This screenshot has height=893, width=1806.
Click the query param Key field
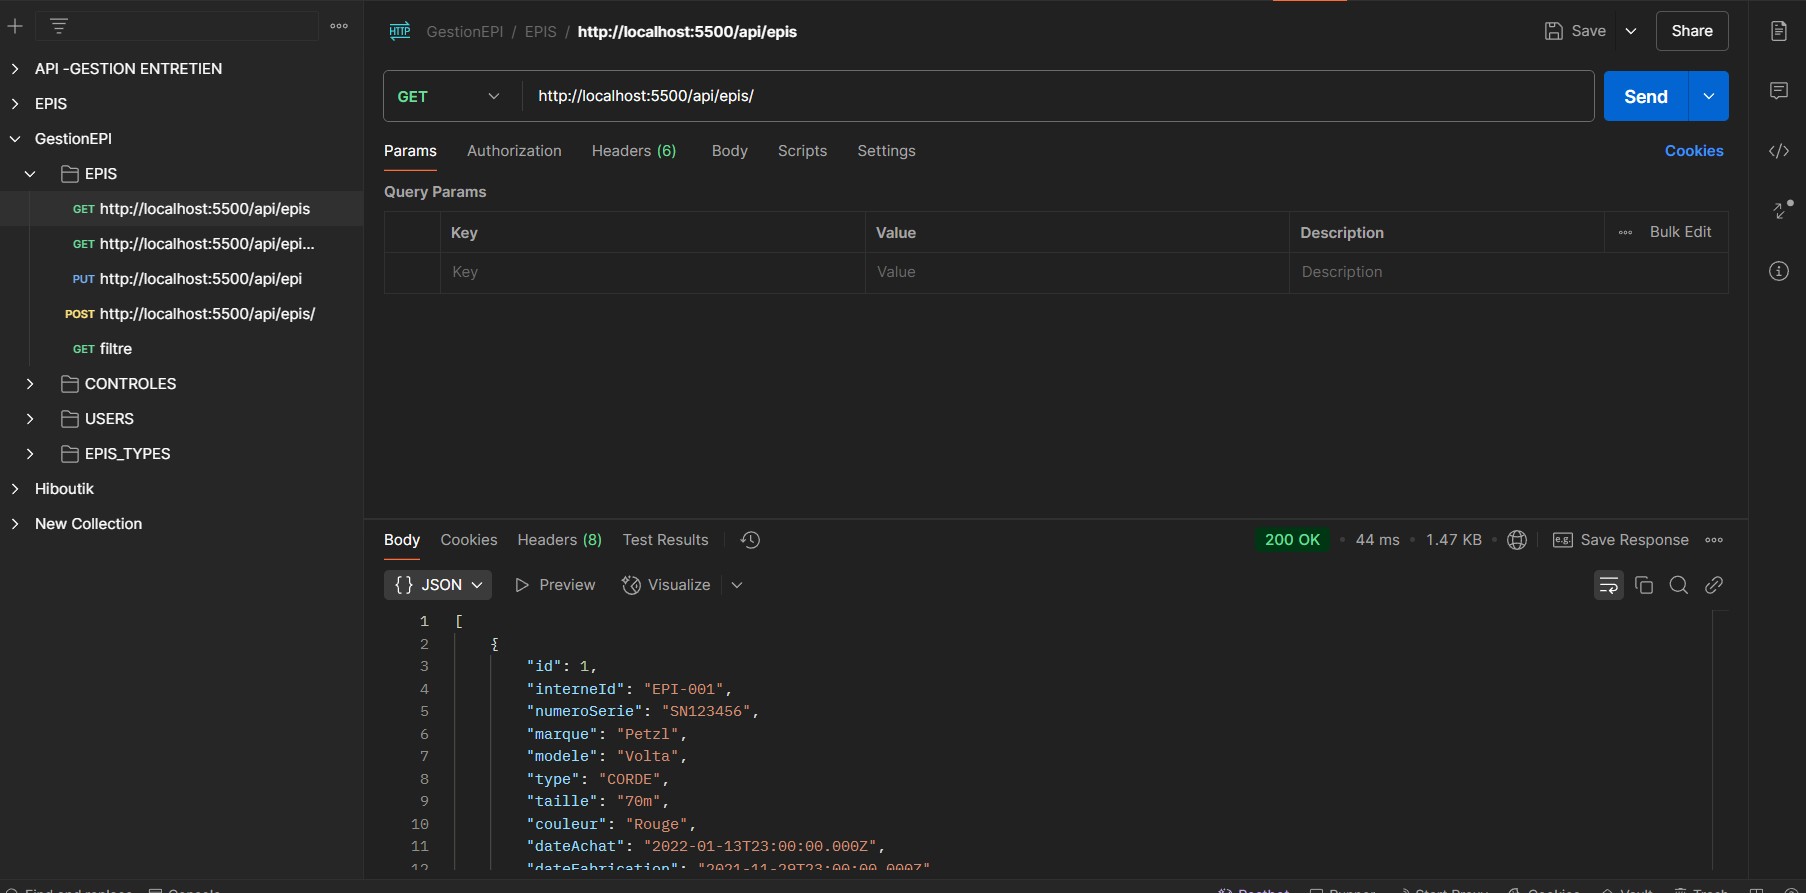pos(653,272)
